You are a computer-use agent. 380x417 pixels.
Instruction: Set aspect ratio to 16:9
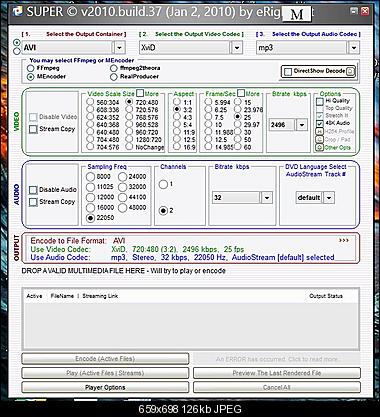177,147
